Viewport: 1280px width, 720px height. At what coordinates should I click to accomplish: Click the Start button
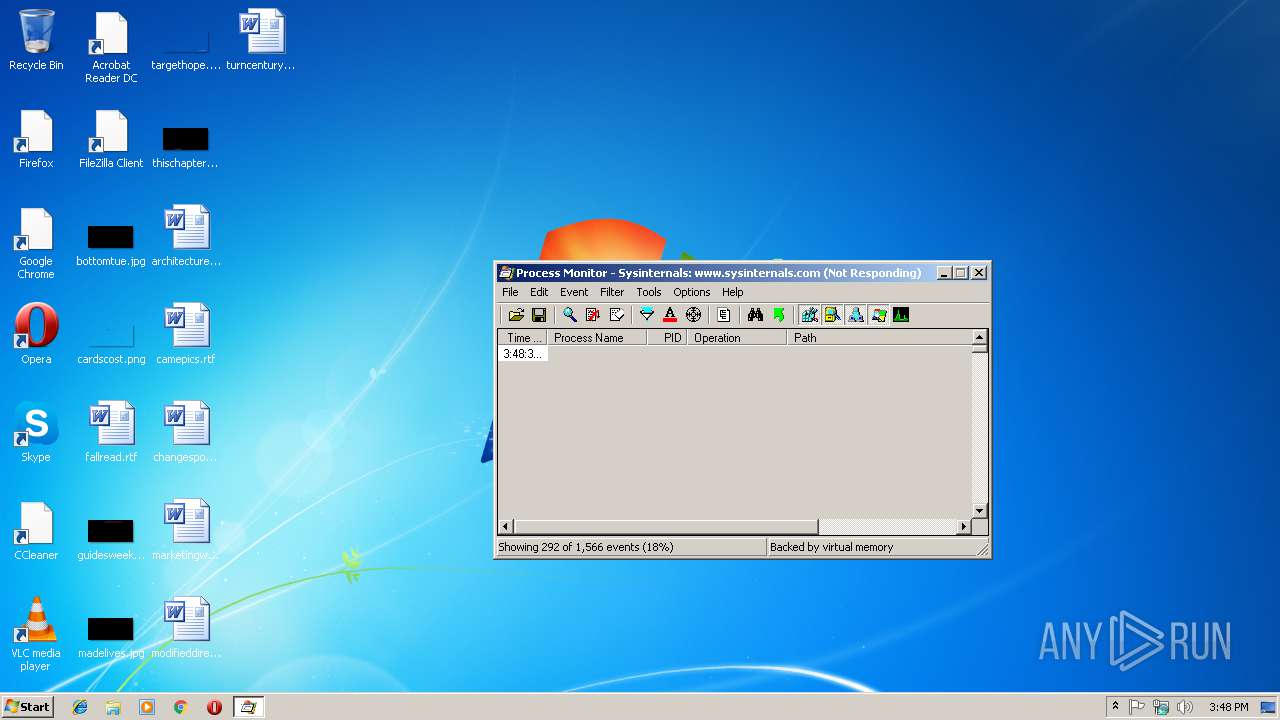click(x=27, y=707)
